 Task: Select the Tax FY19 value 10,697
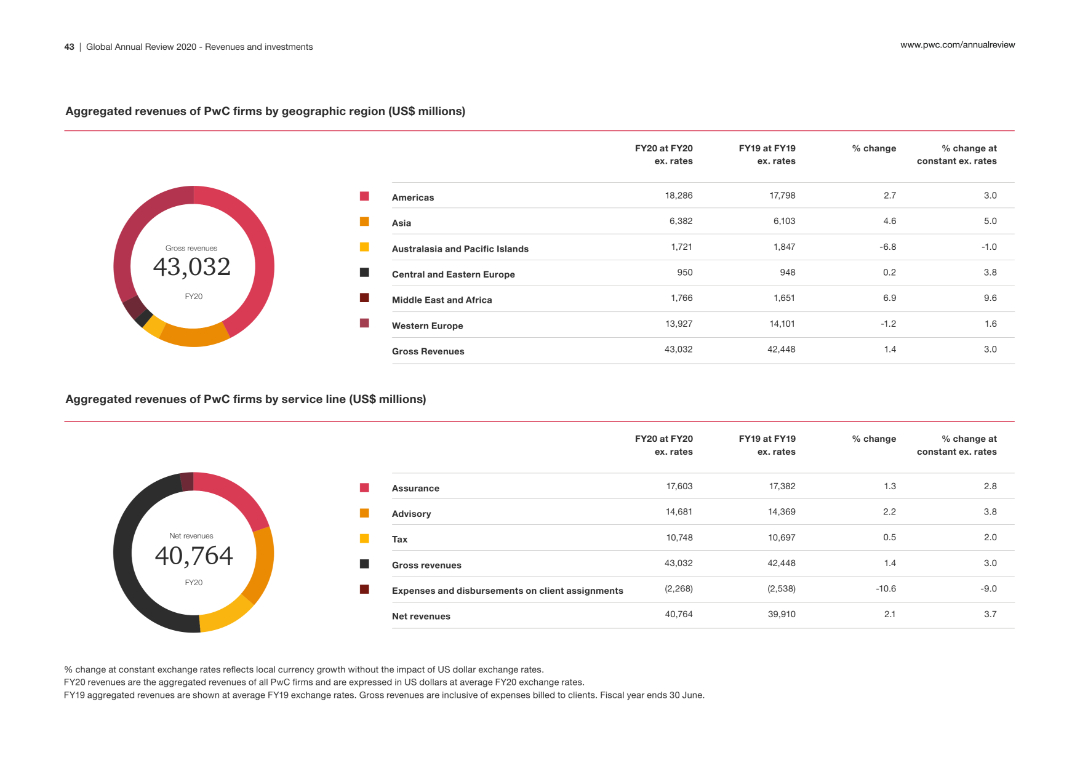782,537
